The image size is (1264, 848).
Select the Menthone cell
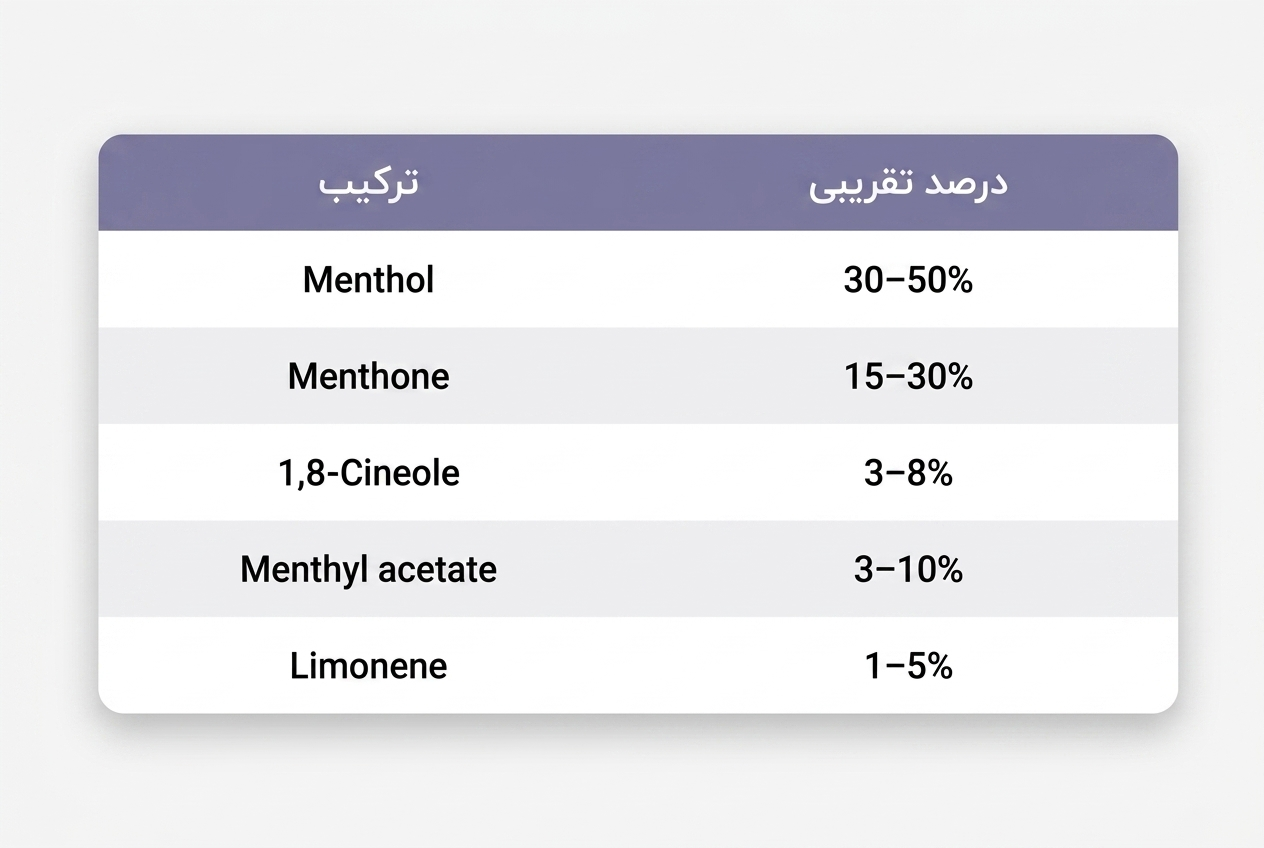[x=368, y=376]
